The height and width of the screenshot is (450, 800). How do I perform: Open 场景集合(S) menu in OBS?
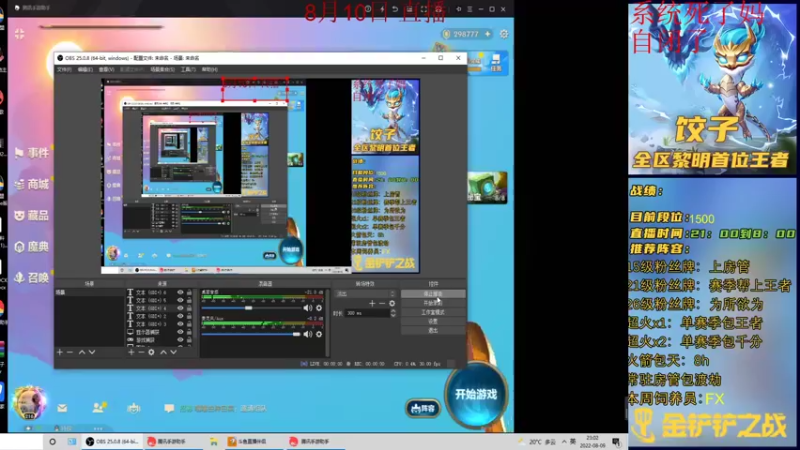[x=162, y=69]
